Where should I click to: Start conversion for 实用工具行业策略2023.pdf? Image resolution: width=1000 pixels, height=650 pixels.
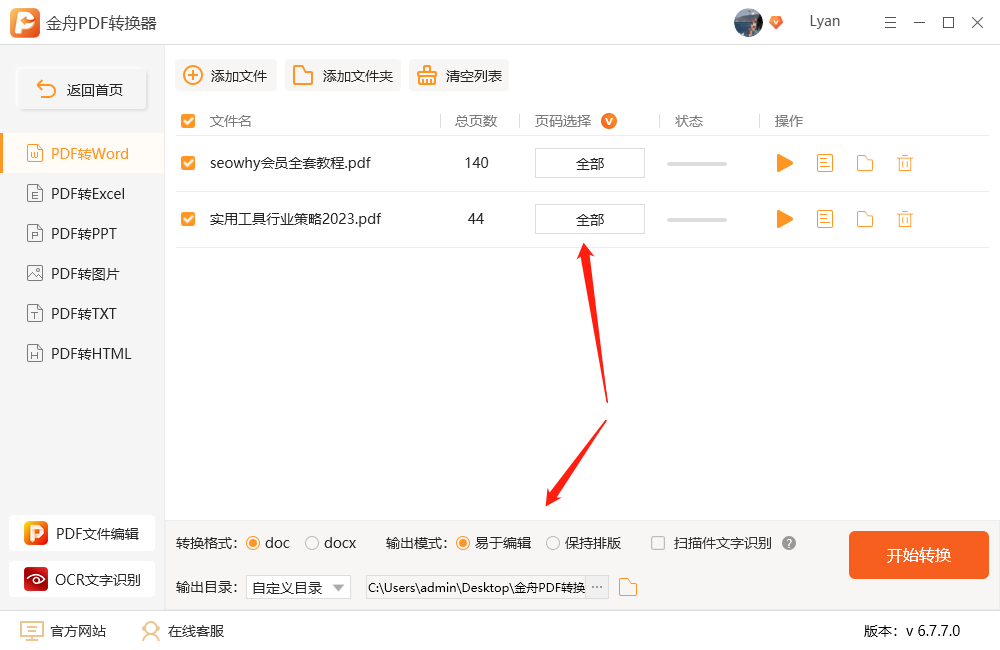click(x=784, y=219)
